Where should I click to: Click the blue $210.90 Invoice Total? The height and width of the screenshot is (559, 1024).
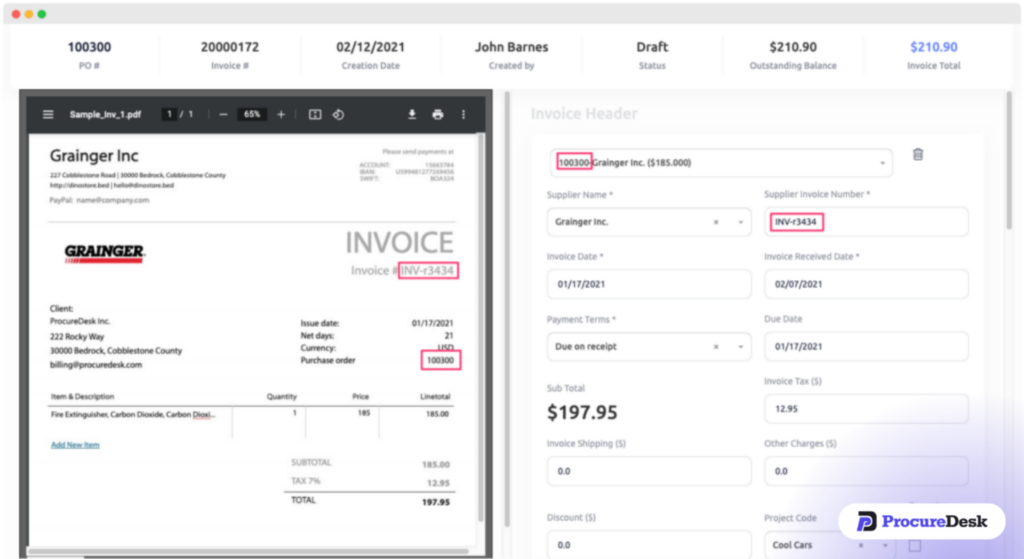(932, 47)
